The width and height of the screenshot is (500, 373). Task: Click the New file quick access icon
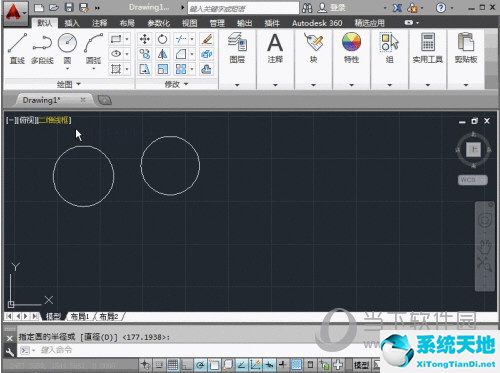tap(39, 7)
